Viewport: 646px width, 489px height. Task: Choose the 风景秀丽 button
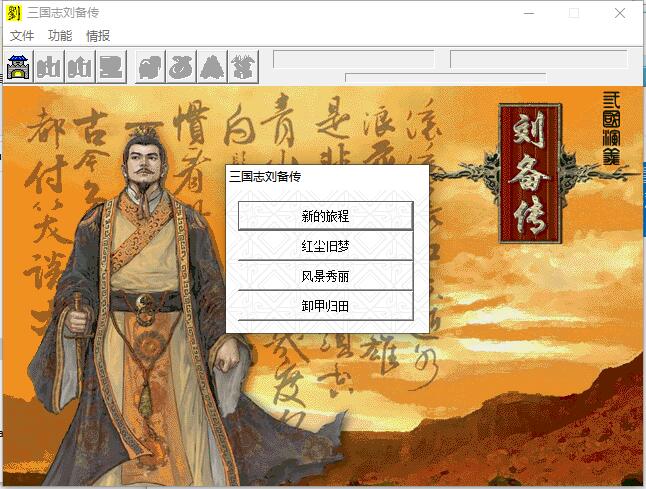point(325,276)
